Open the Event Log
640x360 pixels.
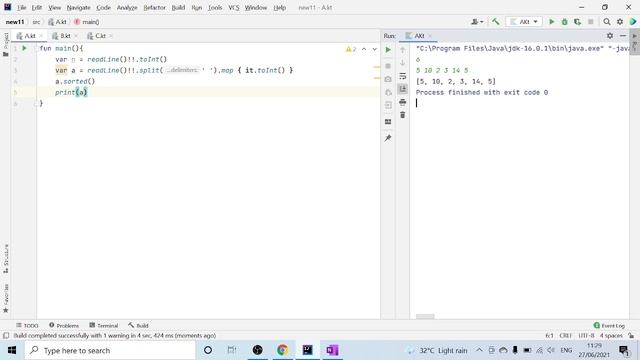pyautogui.click(x=609, y=325)
